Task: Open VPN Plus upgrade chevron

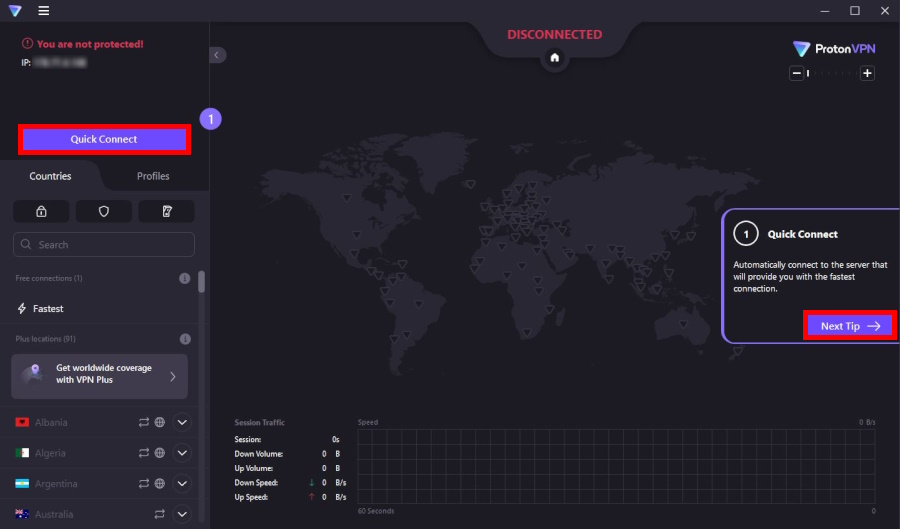Action: pos(173,376)
